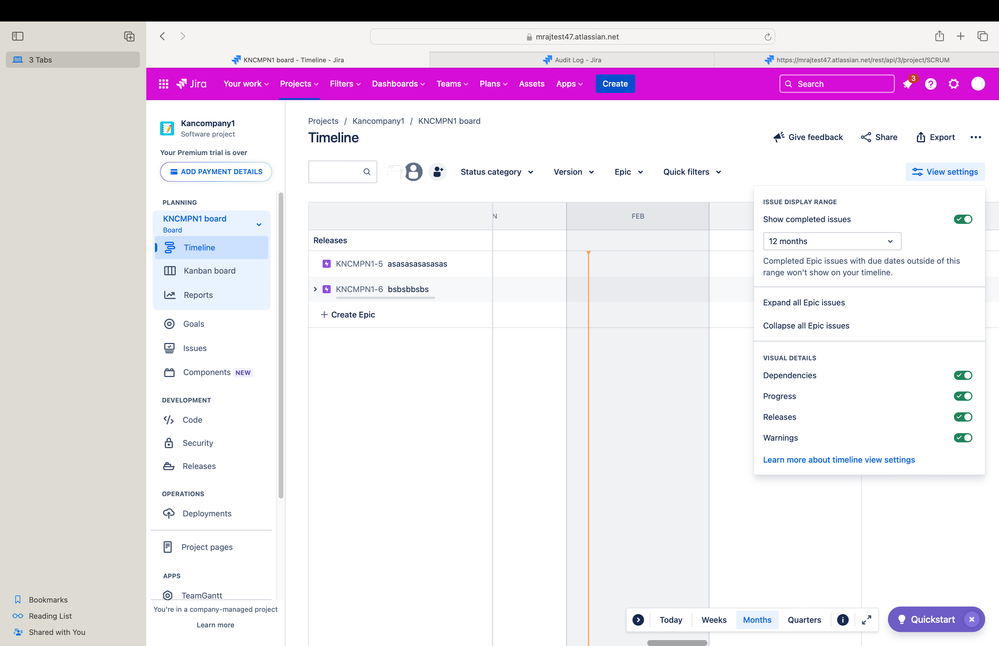The image size is (999, 646).
Task: Click the timeline navigation arrow icon
Action: coord(638,619)
